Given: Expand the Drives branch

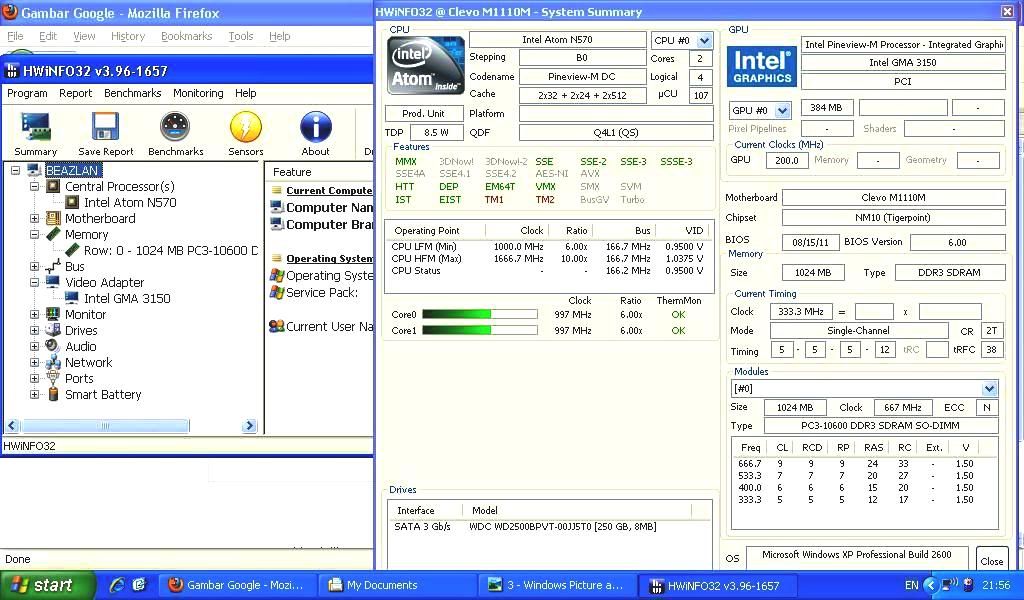Looking at the screenshot, I should point(35,330).
